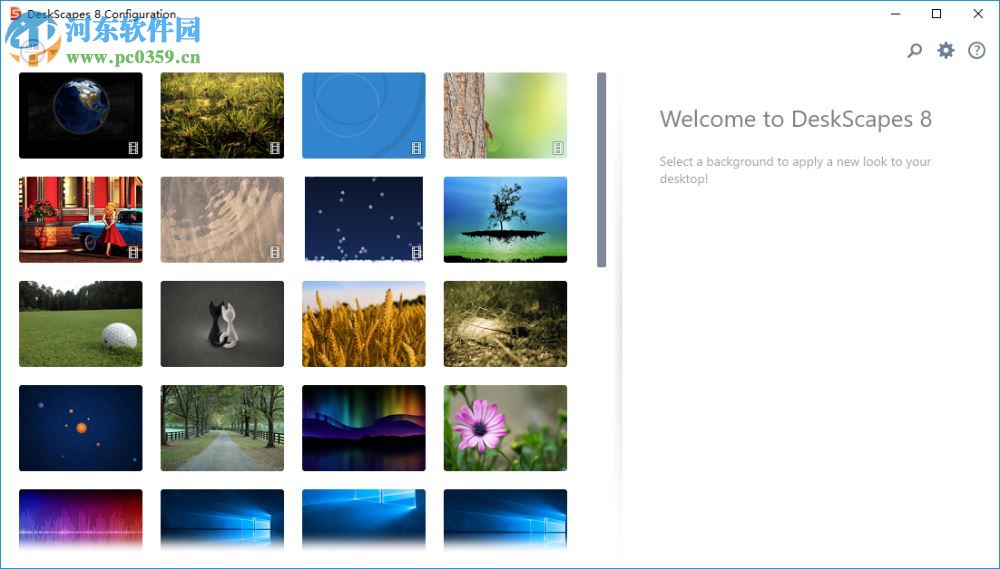Select the sepia leaf on ground background
The height and width of the screenshot is (569, 1000).
pos(505,324)
